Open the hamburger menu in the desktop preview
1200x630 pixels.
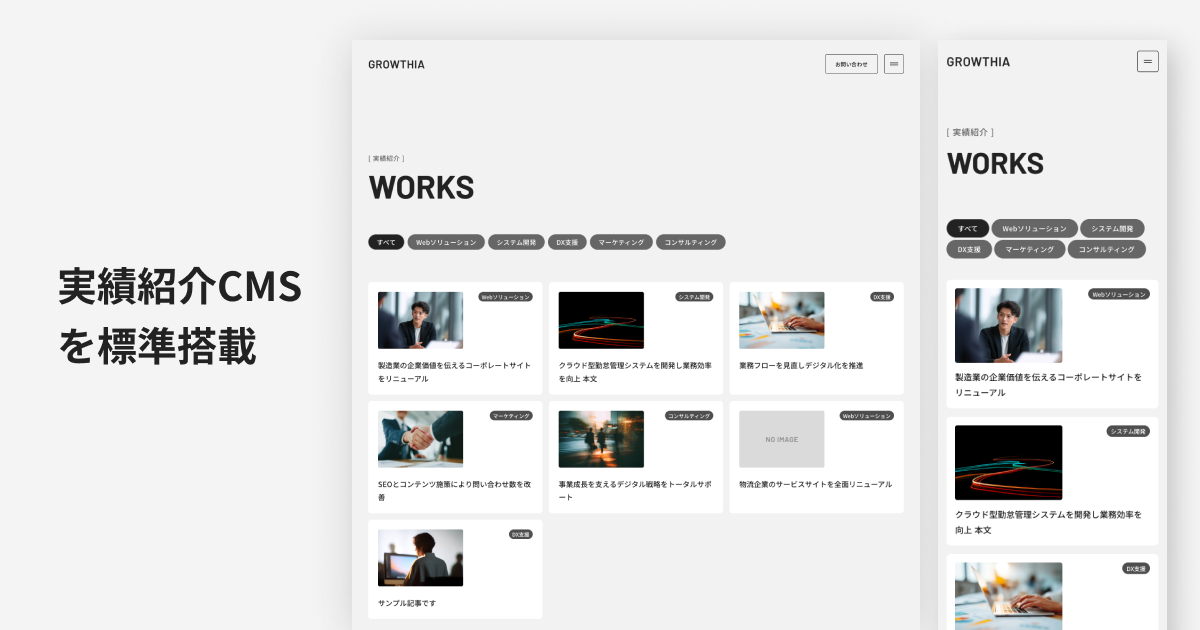[894, 64]
